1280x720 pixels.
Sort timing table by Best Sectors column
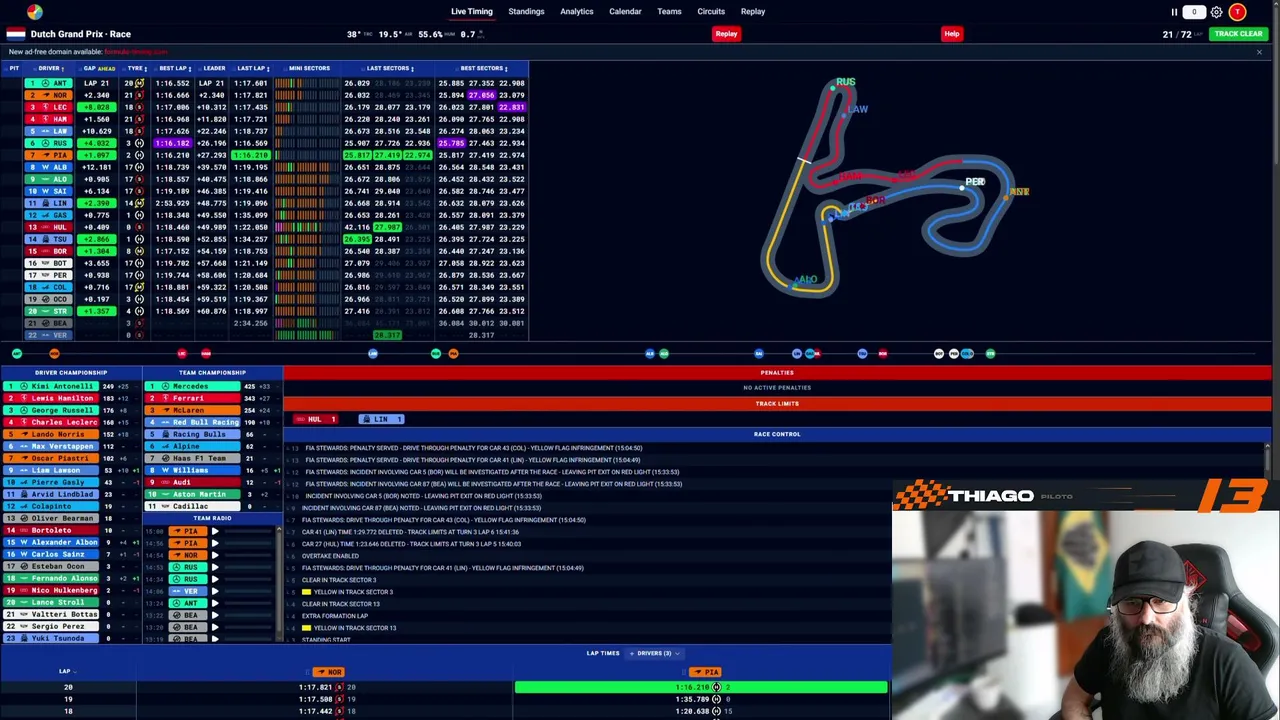coord(483,68)
